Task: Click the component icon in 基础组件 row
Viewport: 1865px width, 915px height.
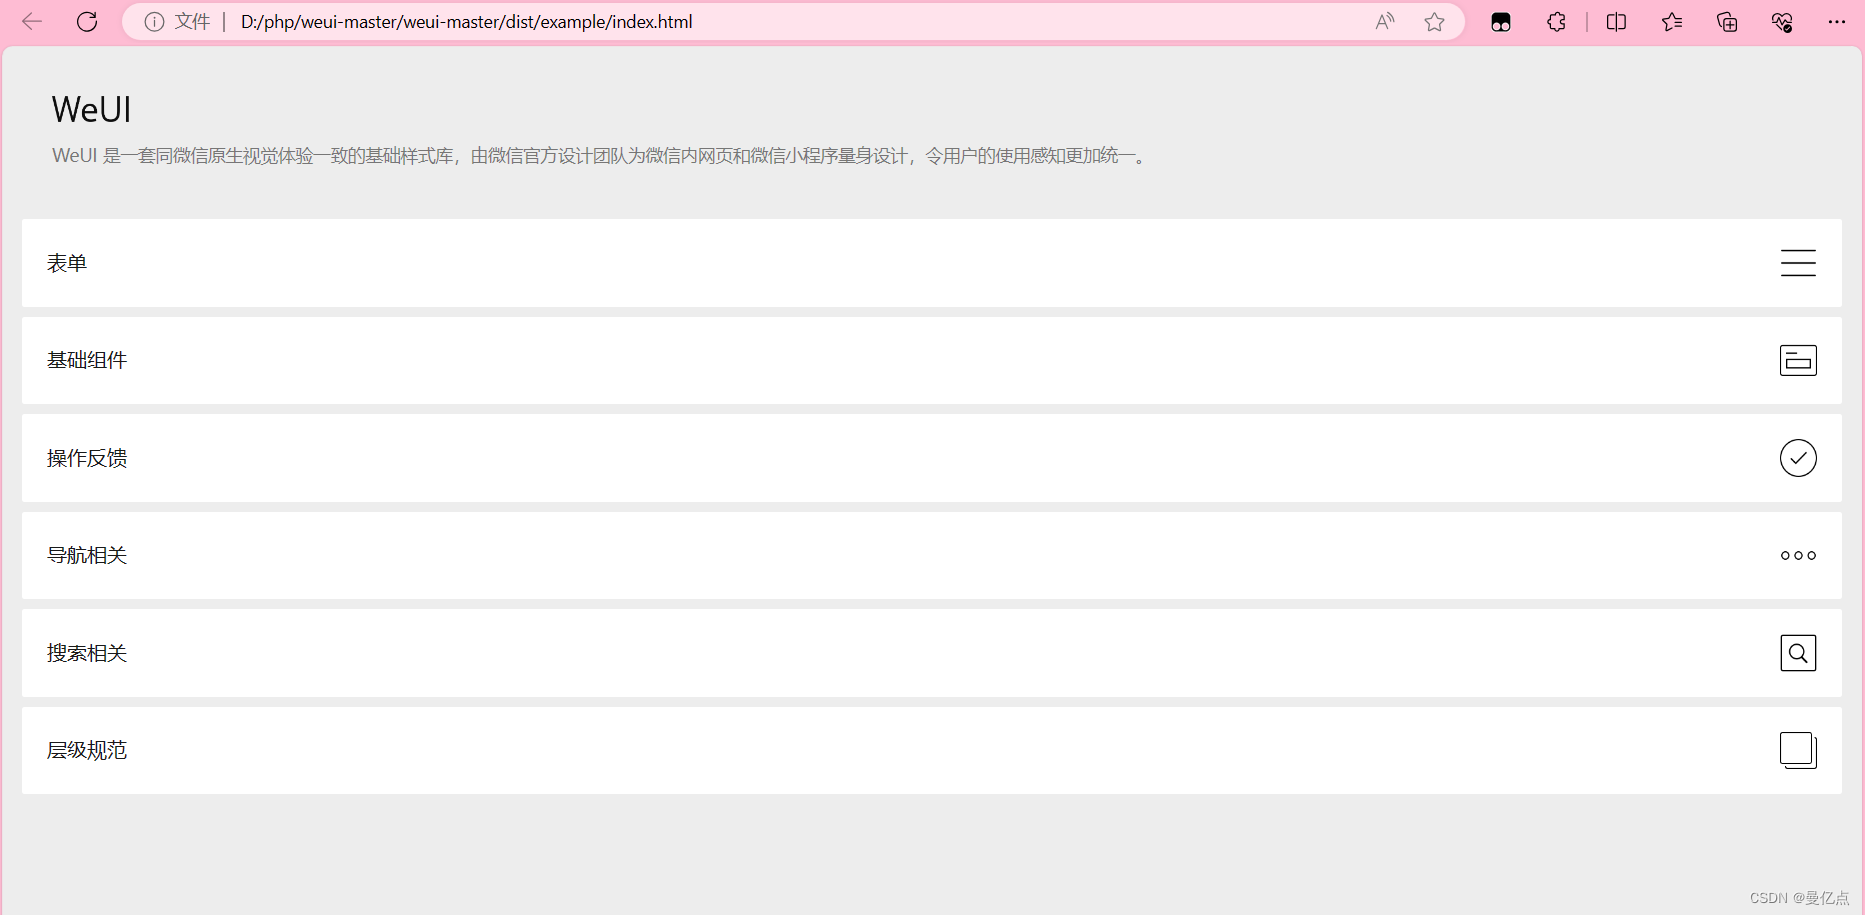Action: pyautogui.click(x=1798, y=360)
